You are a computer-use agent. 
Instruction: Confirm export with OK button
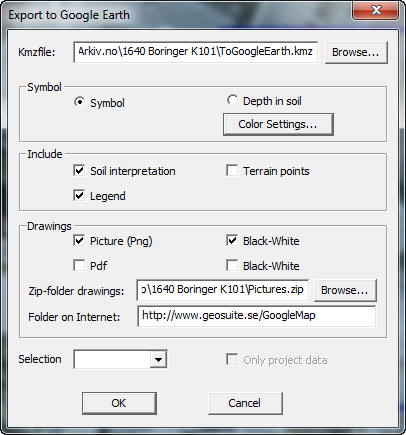point(119,403)
